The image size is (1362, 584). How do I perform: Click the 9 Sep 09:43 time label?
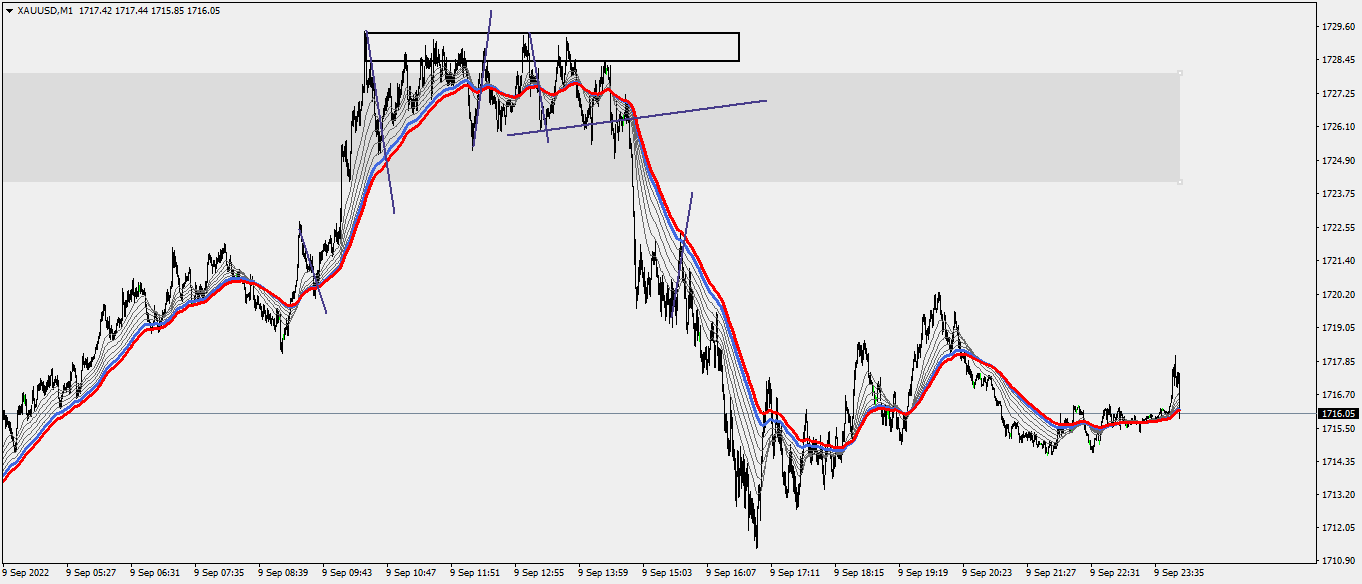(x=345, y=574)
